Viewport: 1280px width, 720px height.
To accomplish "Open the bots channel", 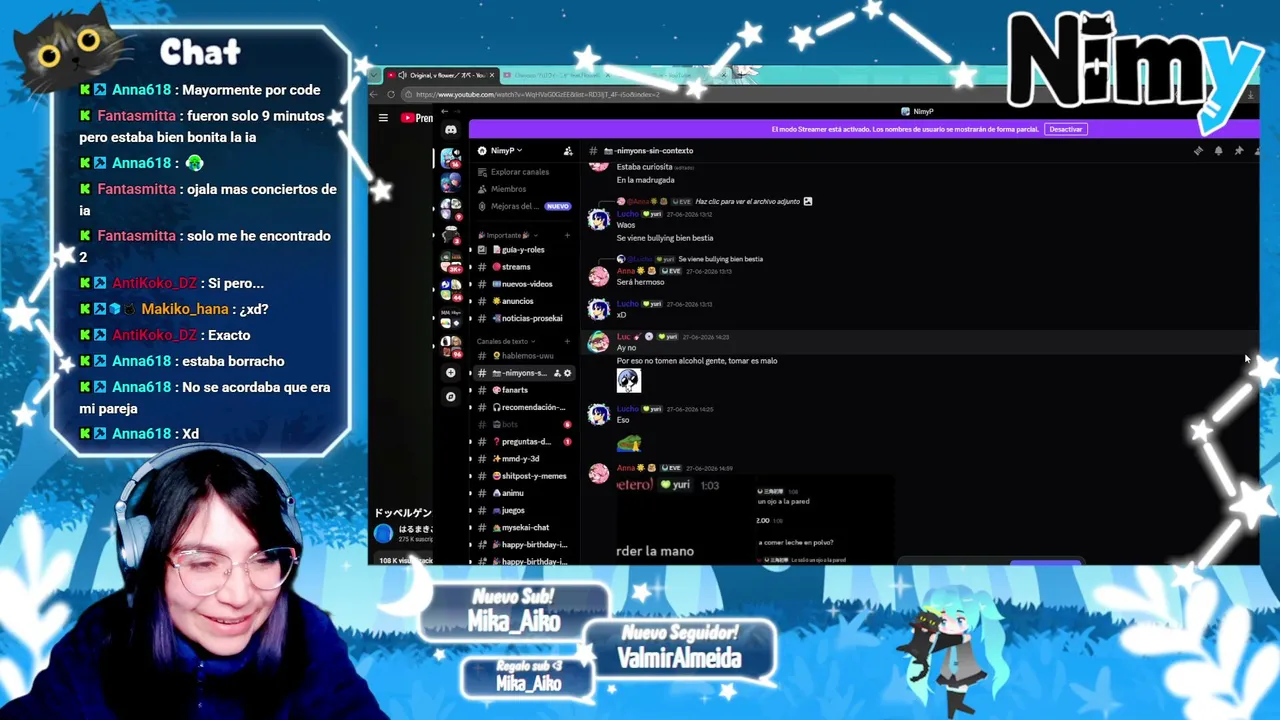I will pyautogui.click(x=524, y=424).
